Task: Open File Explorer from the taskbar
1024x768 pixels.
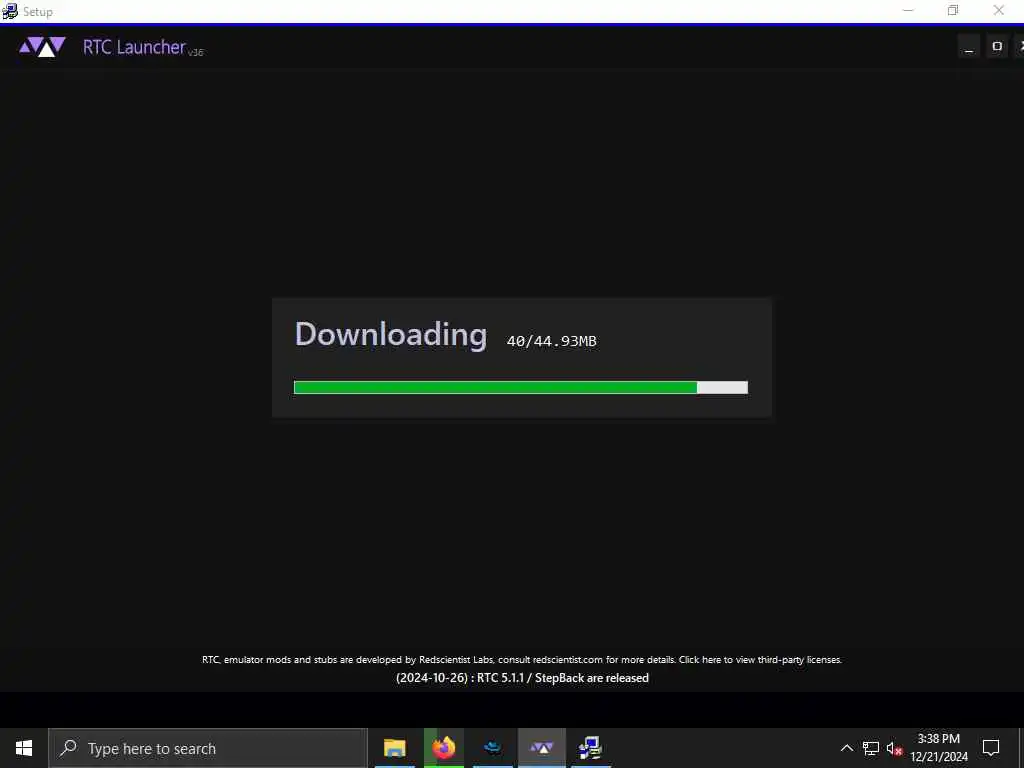Action: point(394,748)
